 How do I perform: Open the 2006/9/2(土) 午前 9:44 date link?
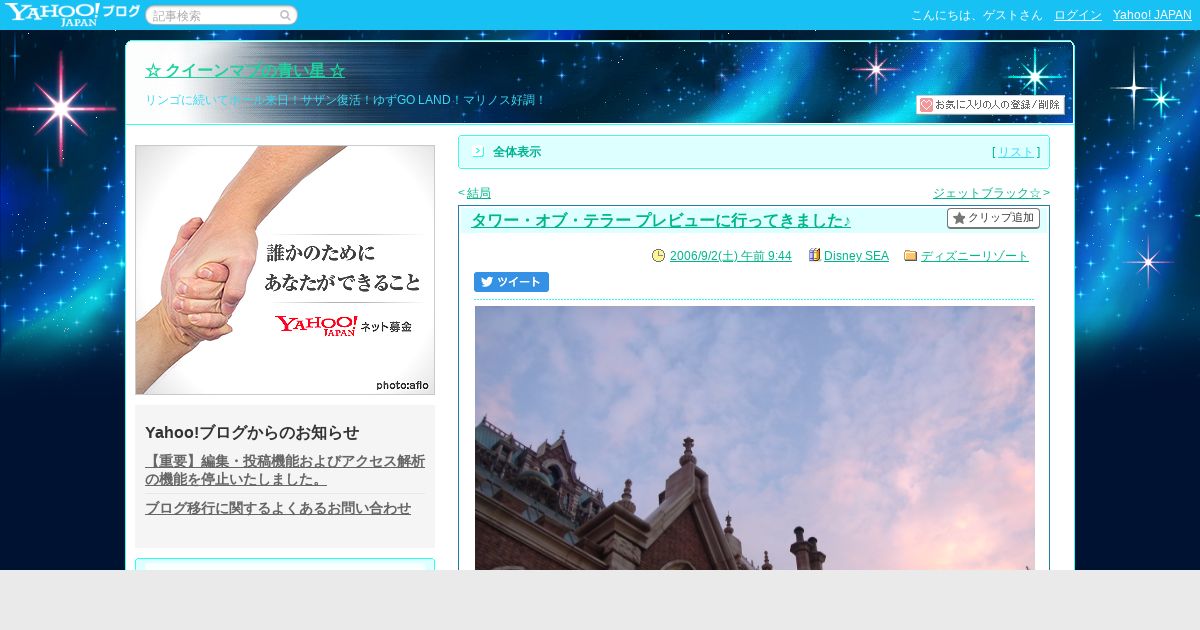tap(731, 256)
